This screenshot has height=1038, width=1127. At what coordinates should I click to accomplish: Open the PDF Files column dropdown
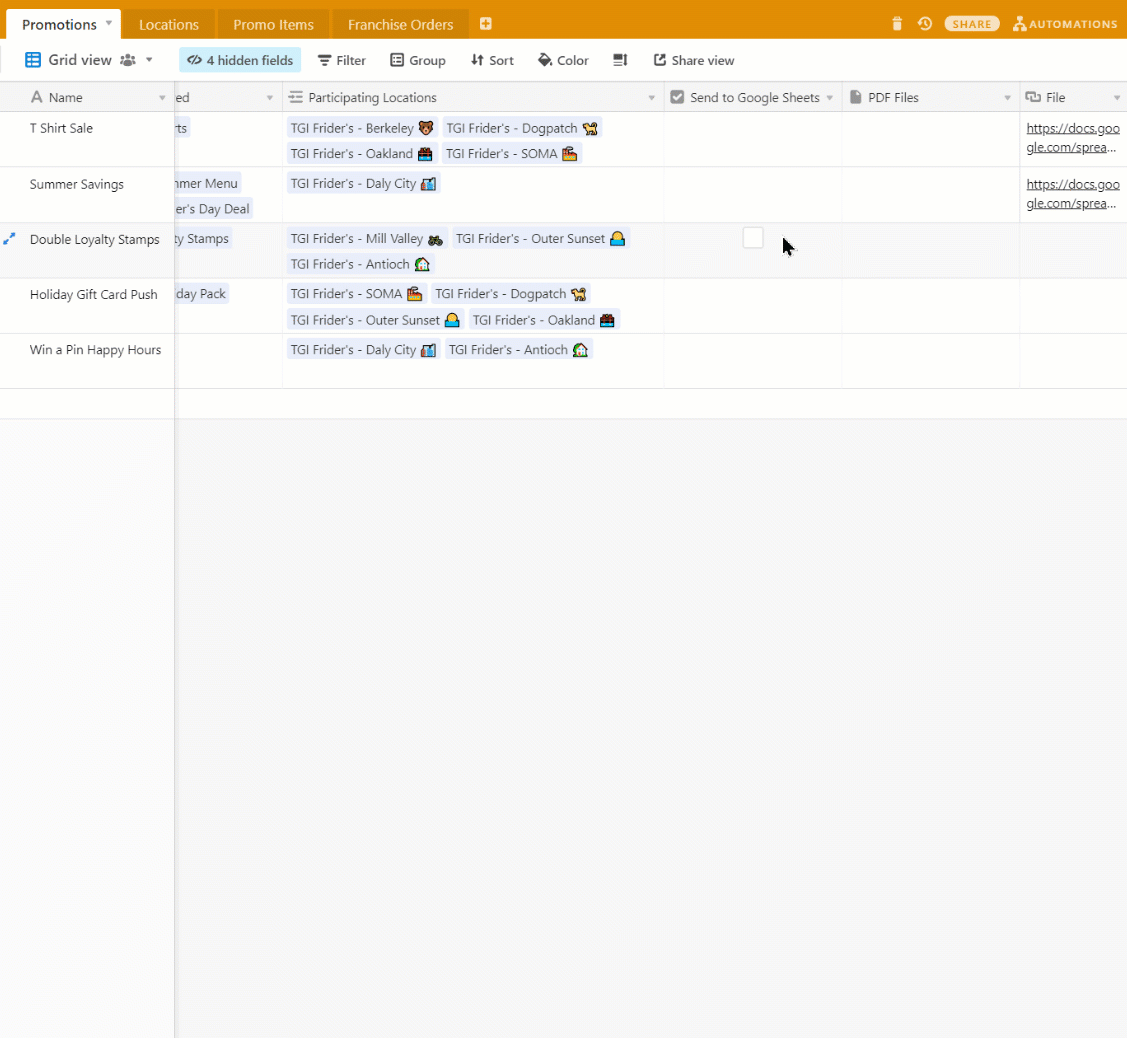pyautogui.click(x=1007, y=97)
